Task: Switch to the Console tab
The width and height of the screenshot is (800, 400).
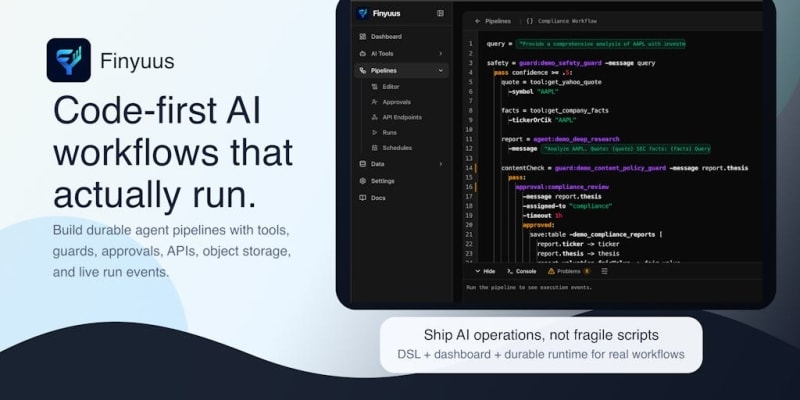Action: (x=521, y=271)
